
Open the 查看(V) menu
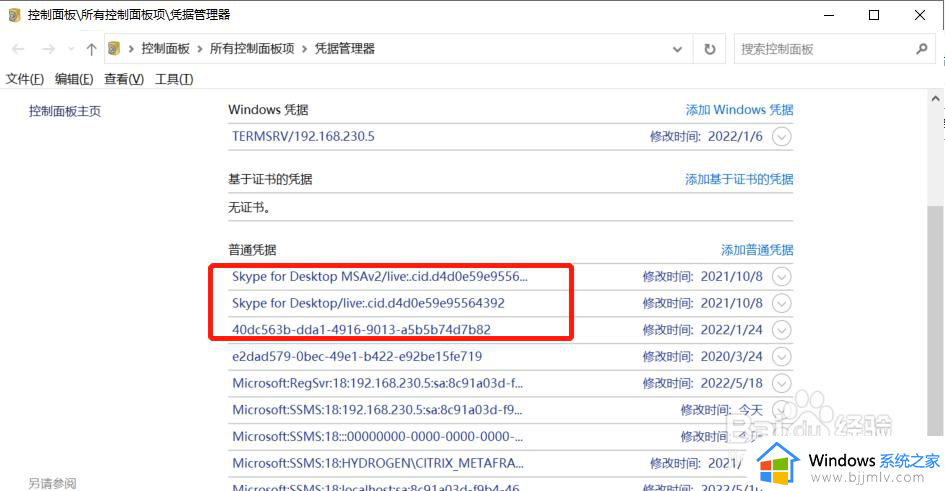click(x=124, y=79)
